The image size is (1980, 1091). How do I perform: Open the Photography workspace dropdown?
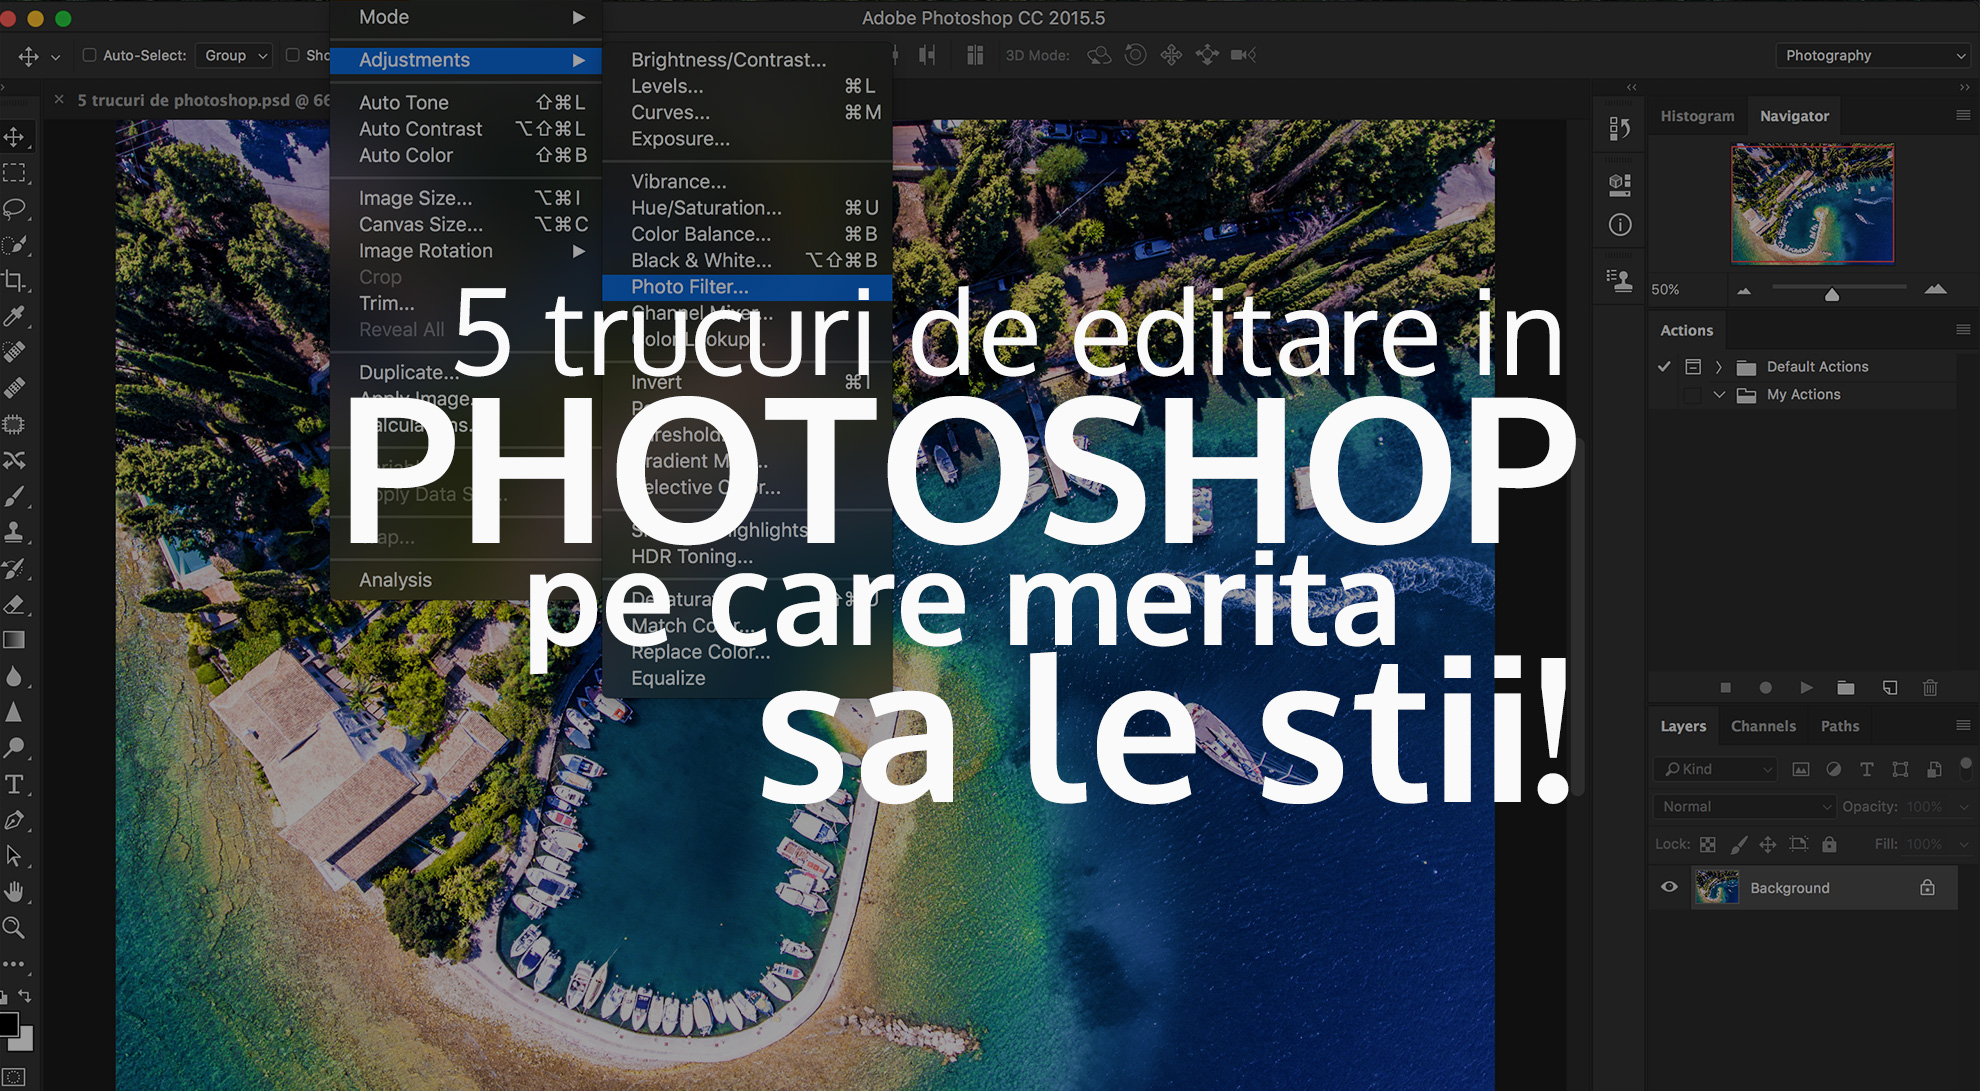pyautogui.click(x=1873, y=55)
